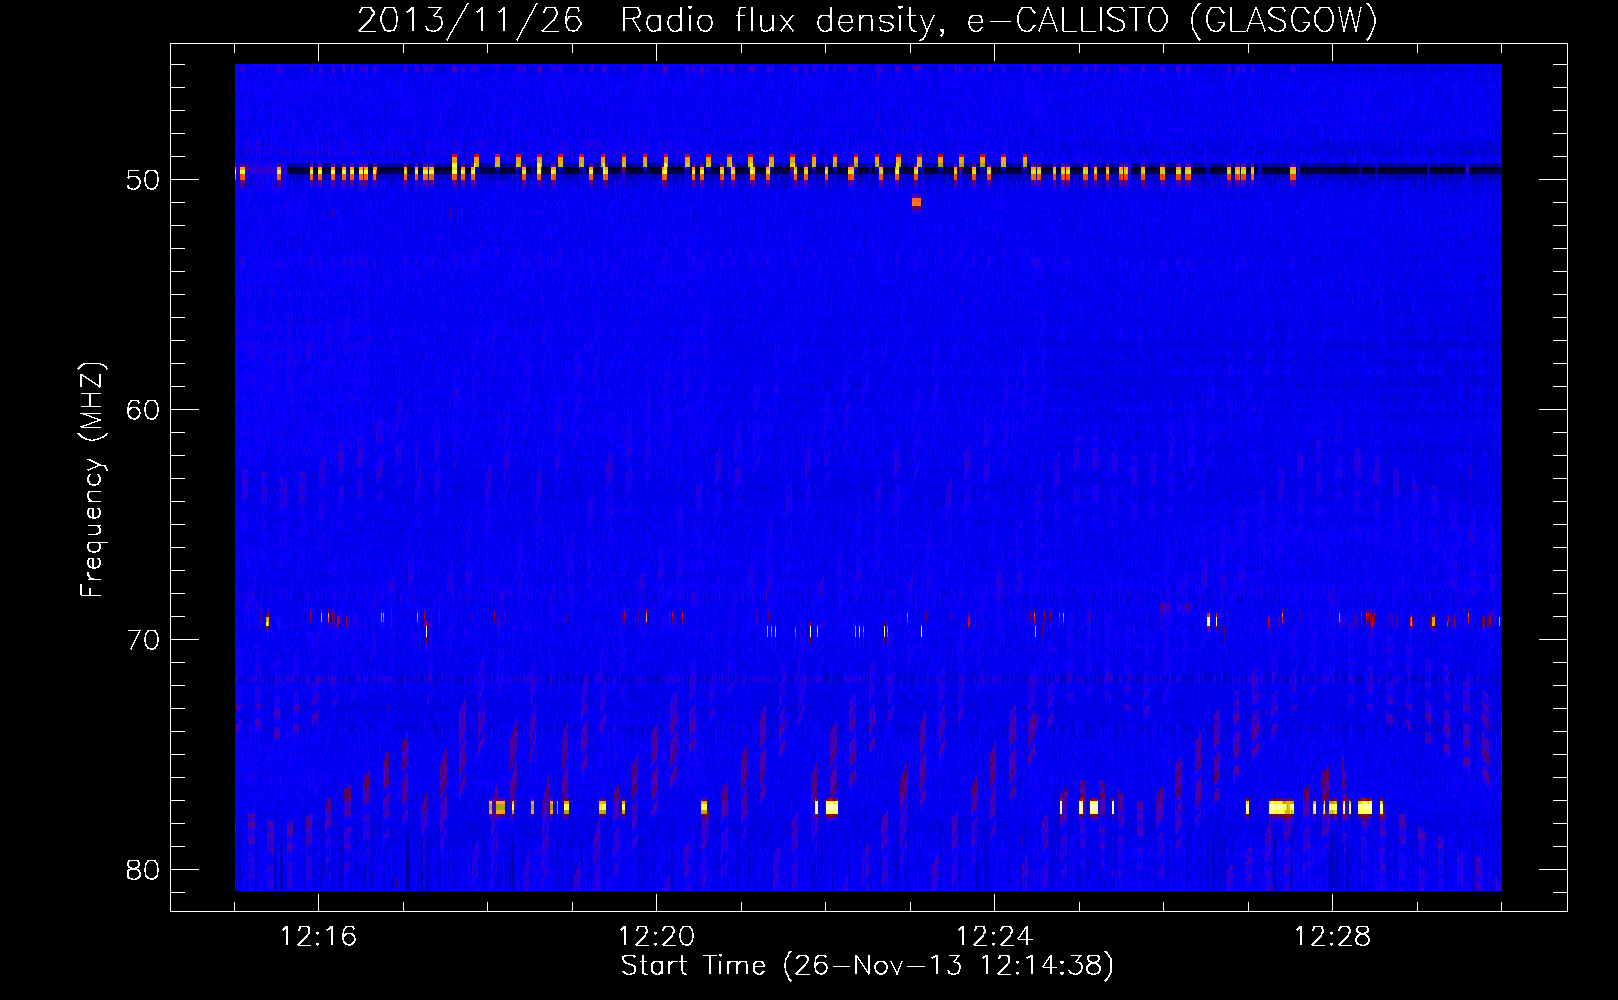Select the Frequency (MHZ) axis label
The image size is (1618, 1000).
[91, 480]
